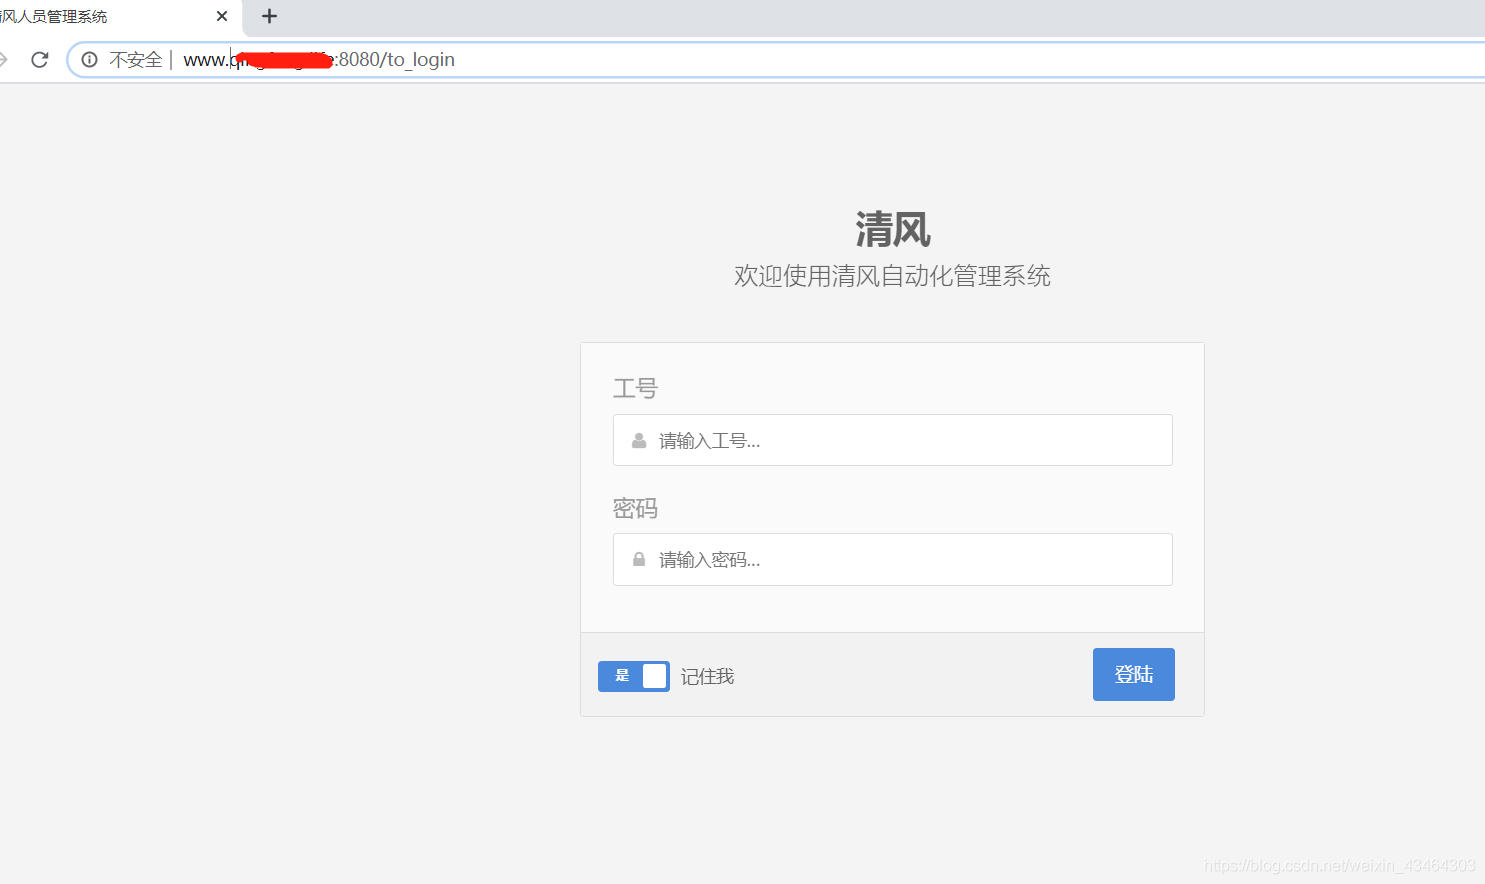Close the 清风人员管理系统 browser tab
This screenshot has height=884, width=1485.
222,16
